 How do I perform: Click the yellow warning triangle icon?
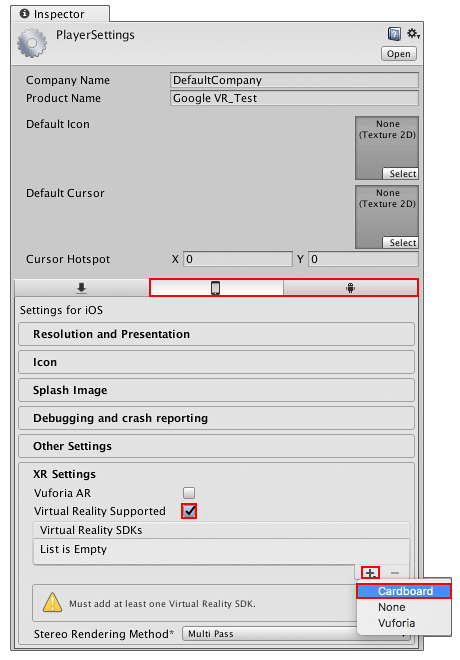53,602
